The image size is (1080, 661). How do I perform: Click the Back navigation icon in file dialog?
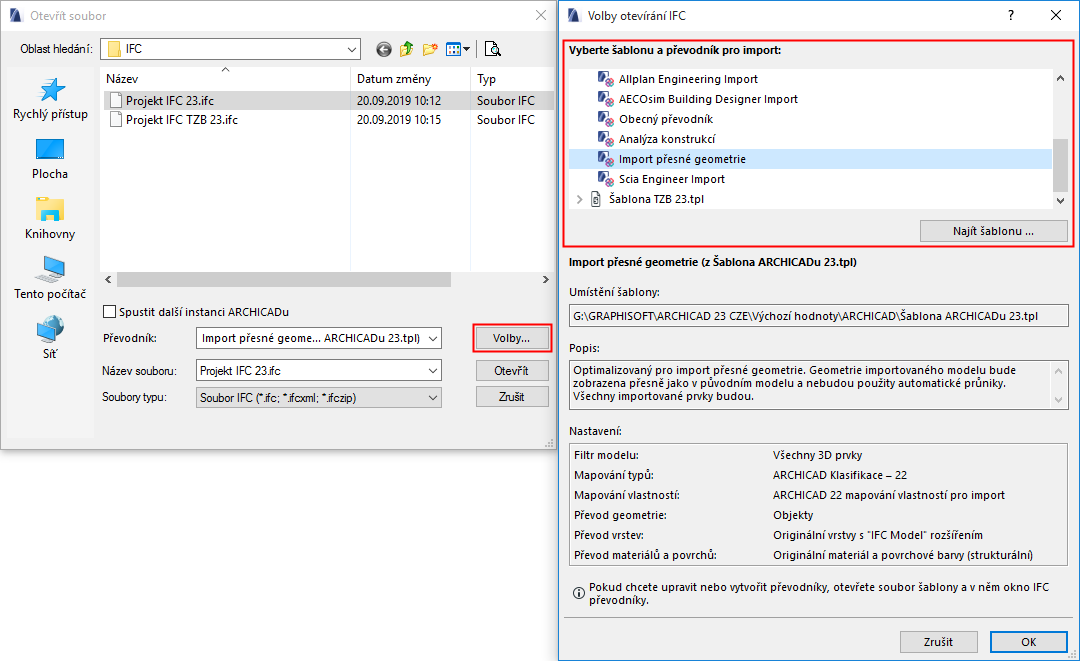pos(384,49)
